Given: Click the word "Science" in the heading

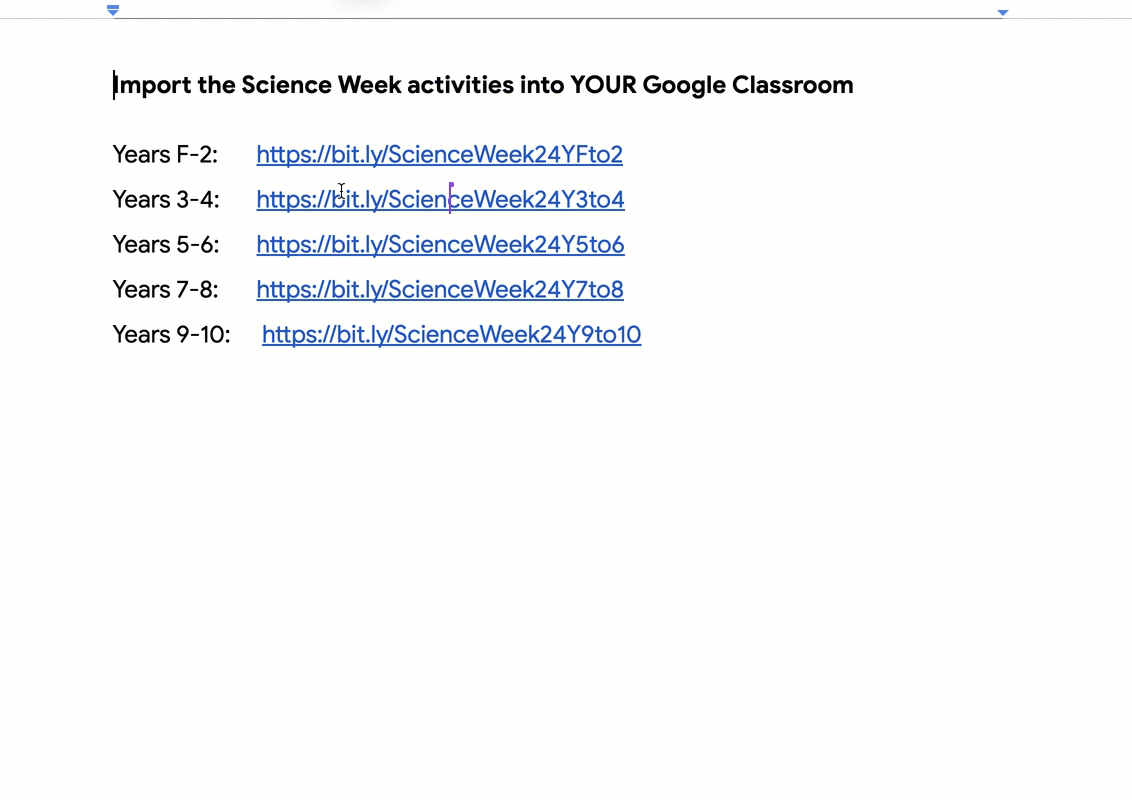Looking at the screenshot, I should click(286, 84).
